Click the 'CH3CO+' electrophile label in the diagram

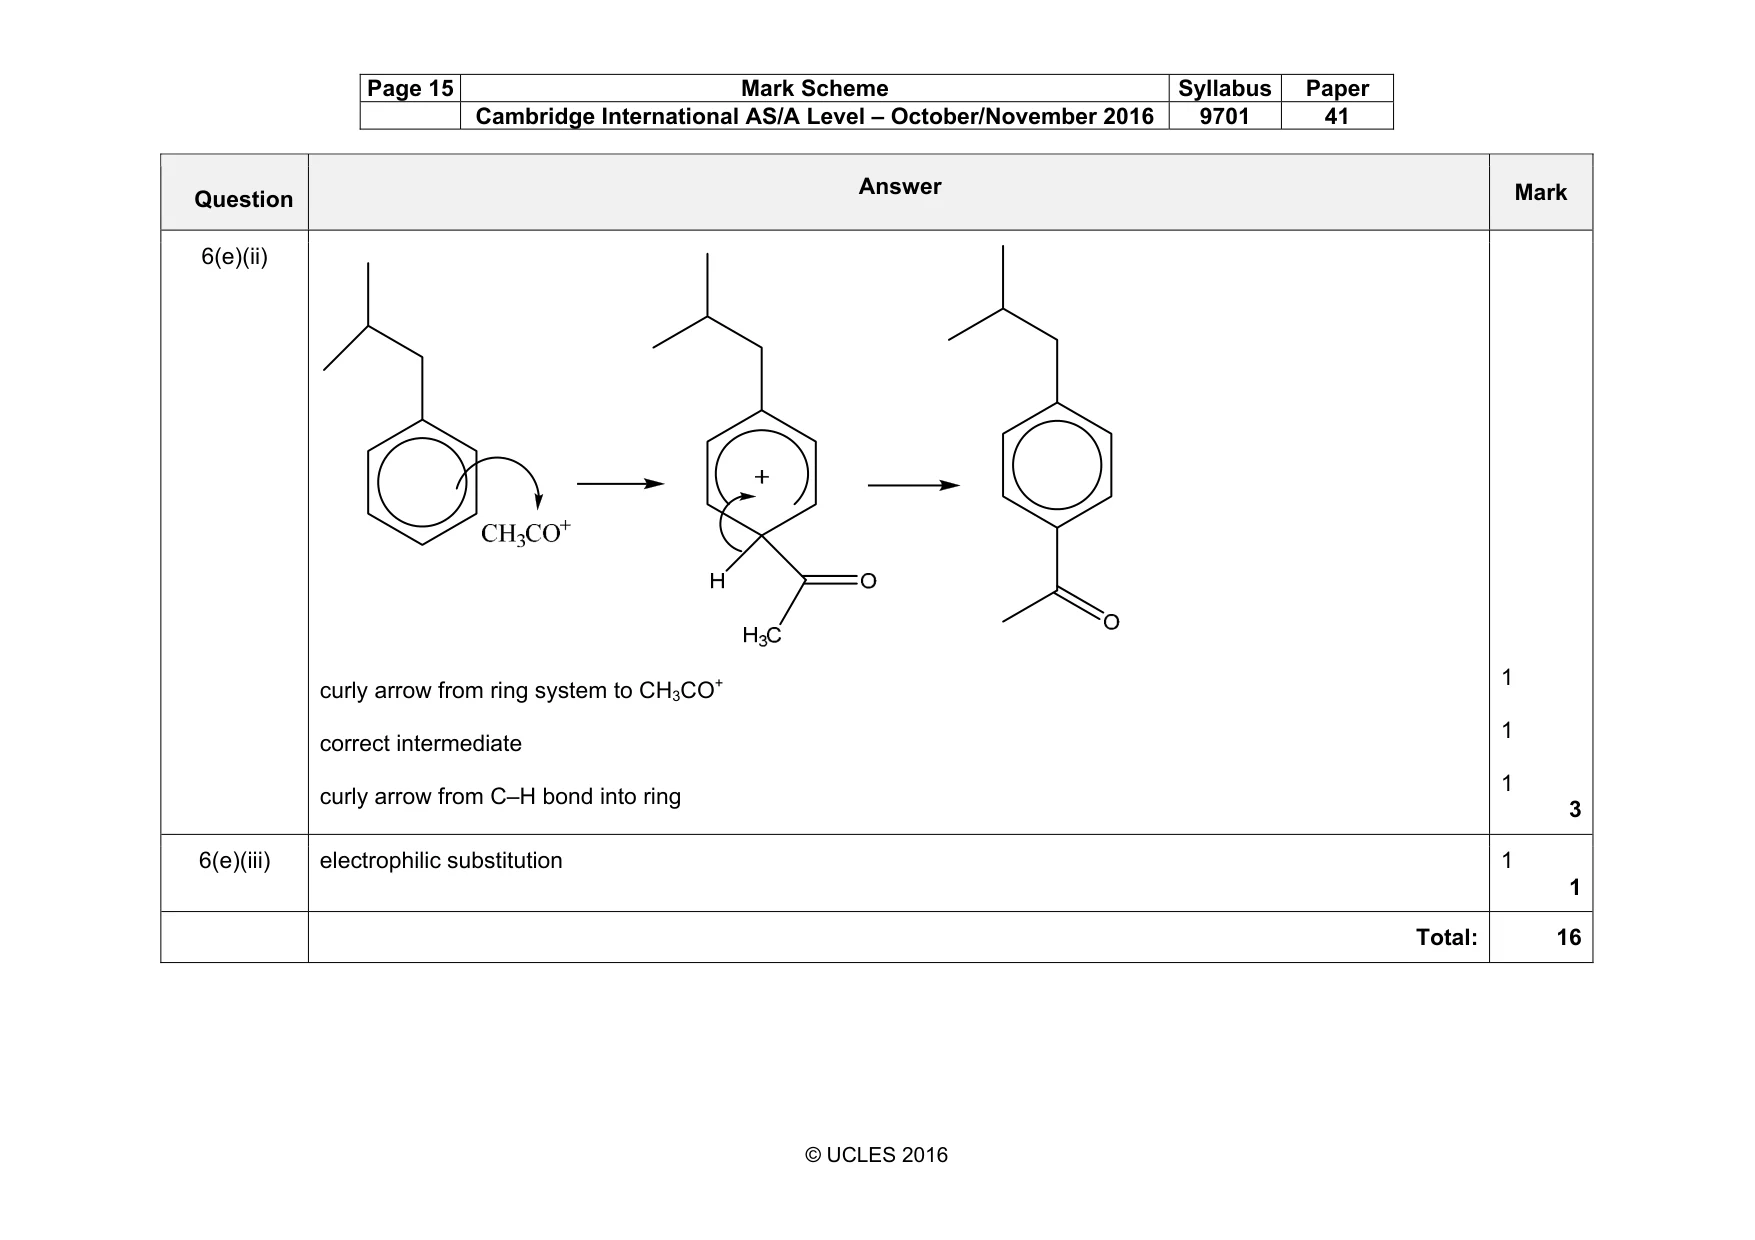pyautogui.click(x=525, y=532)
